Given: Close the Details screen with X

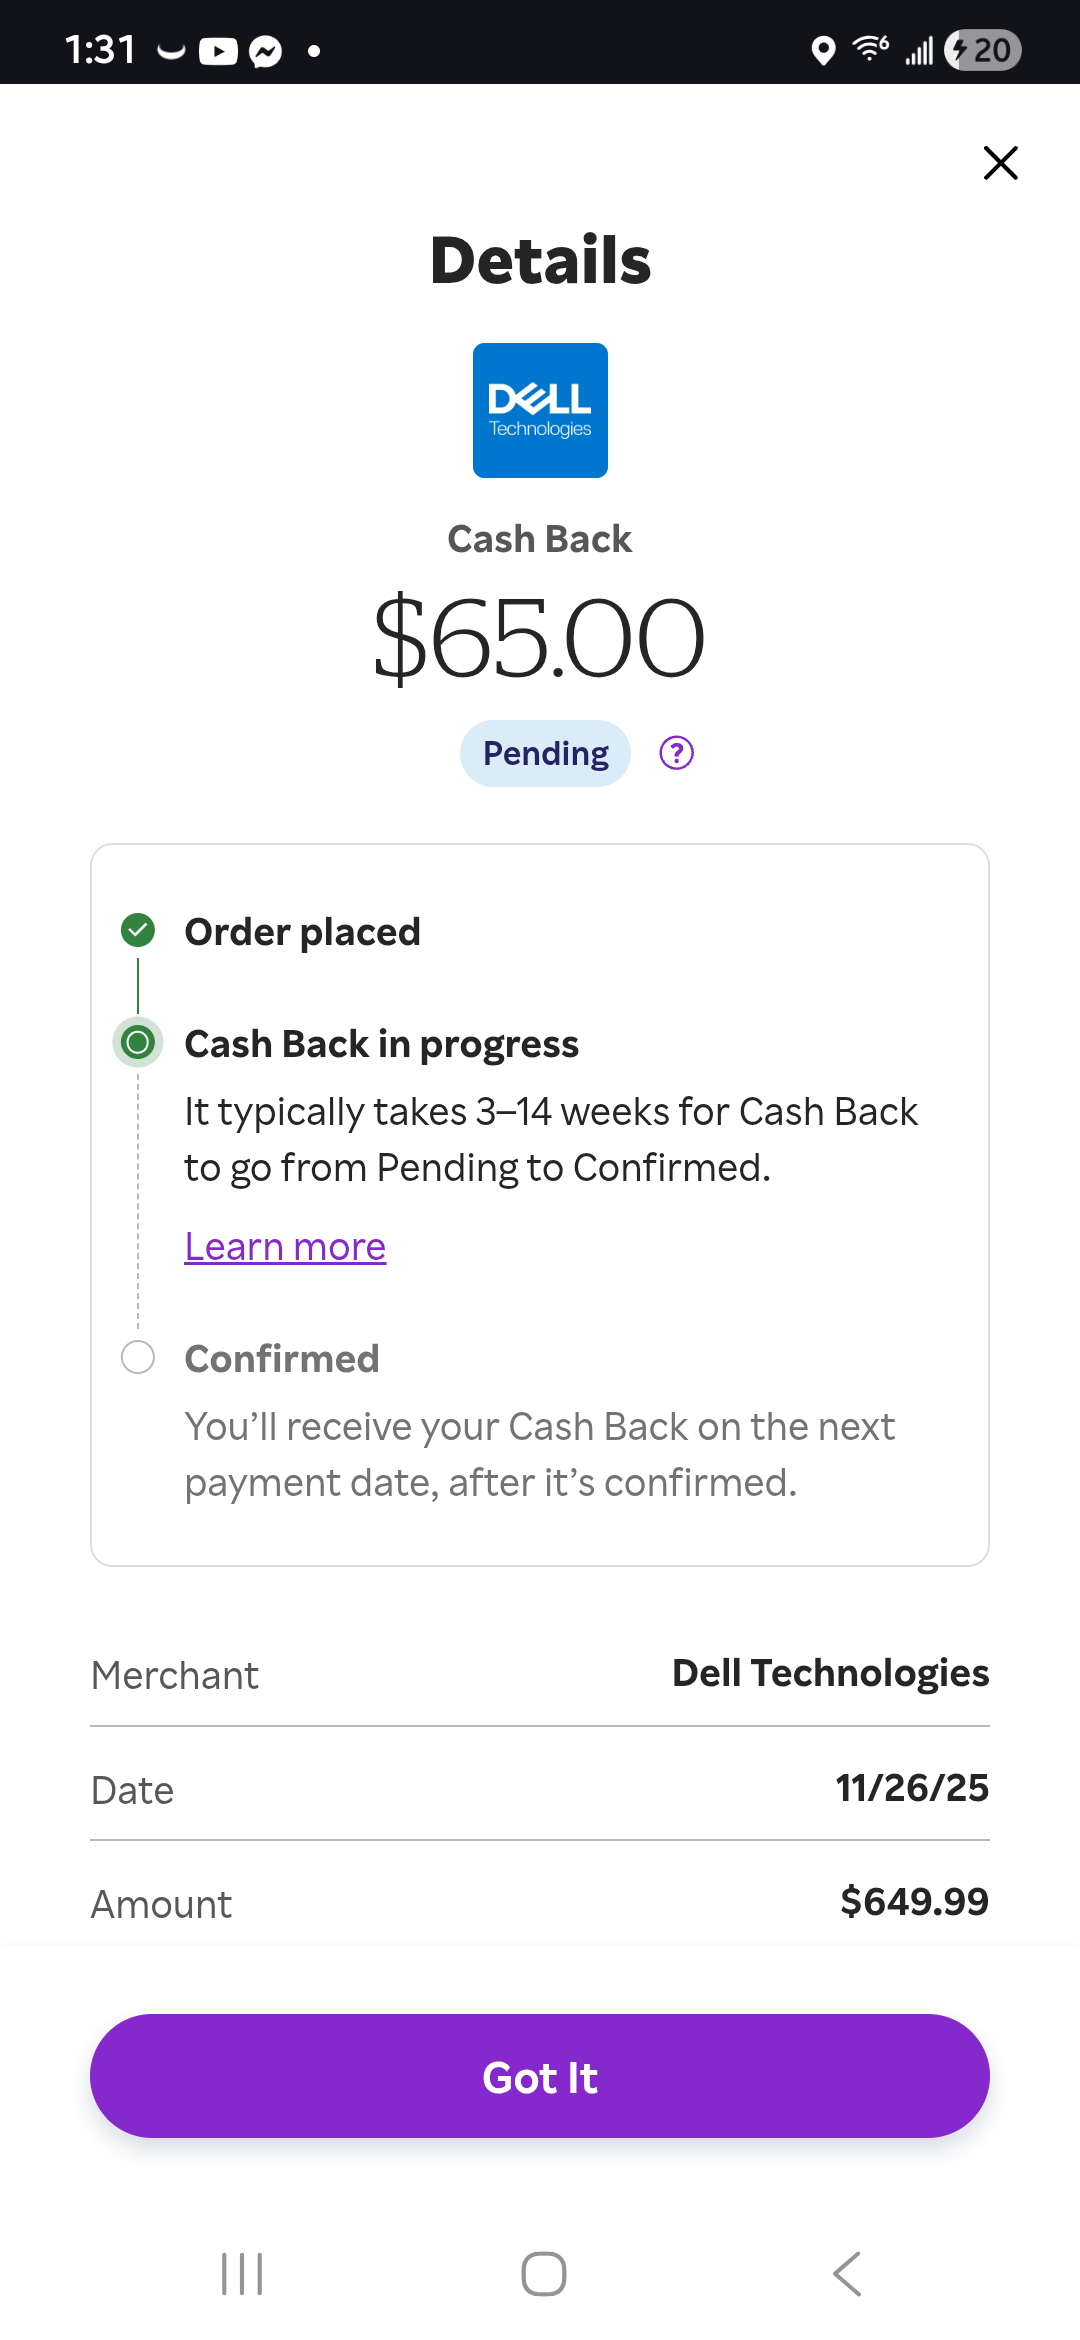Looking at the screenshot, I should click(x=1000, y=163).
